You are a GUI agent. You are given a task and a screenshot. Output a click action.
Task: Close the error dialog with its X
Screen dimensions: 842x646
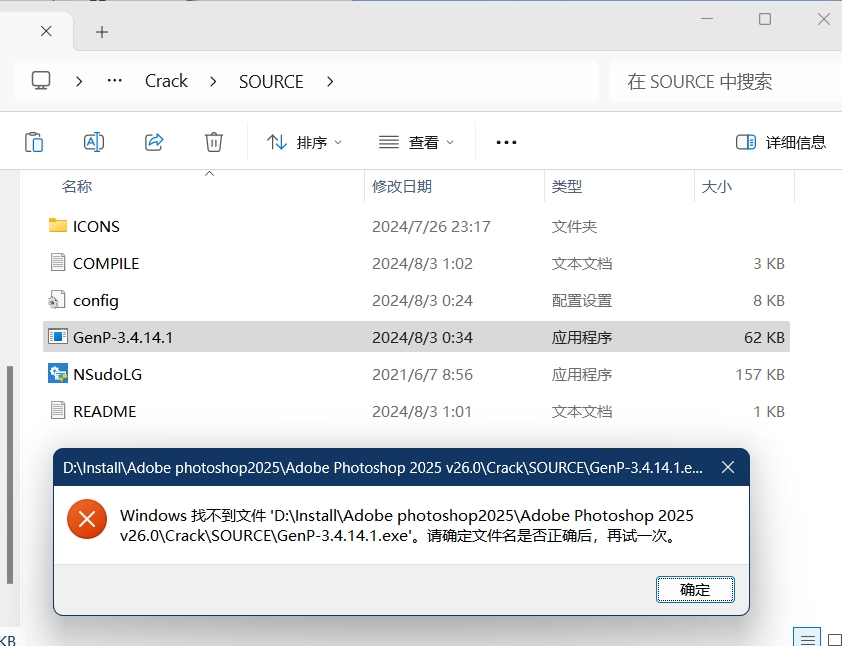(x=728, y=467)
